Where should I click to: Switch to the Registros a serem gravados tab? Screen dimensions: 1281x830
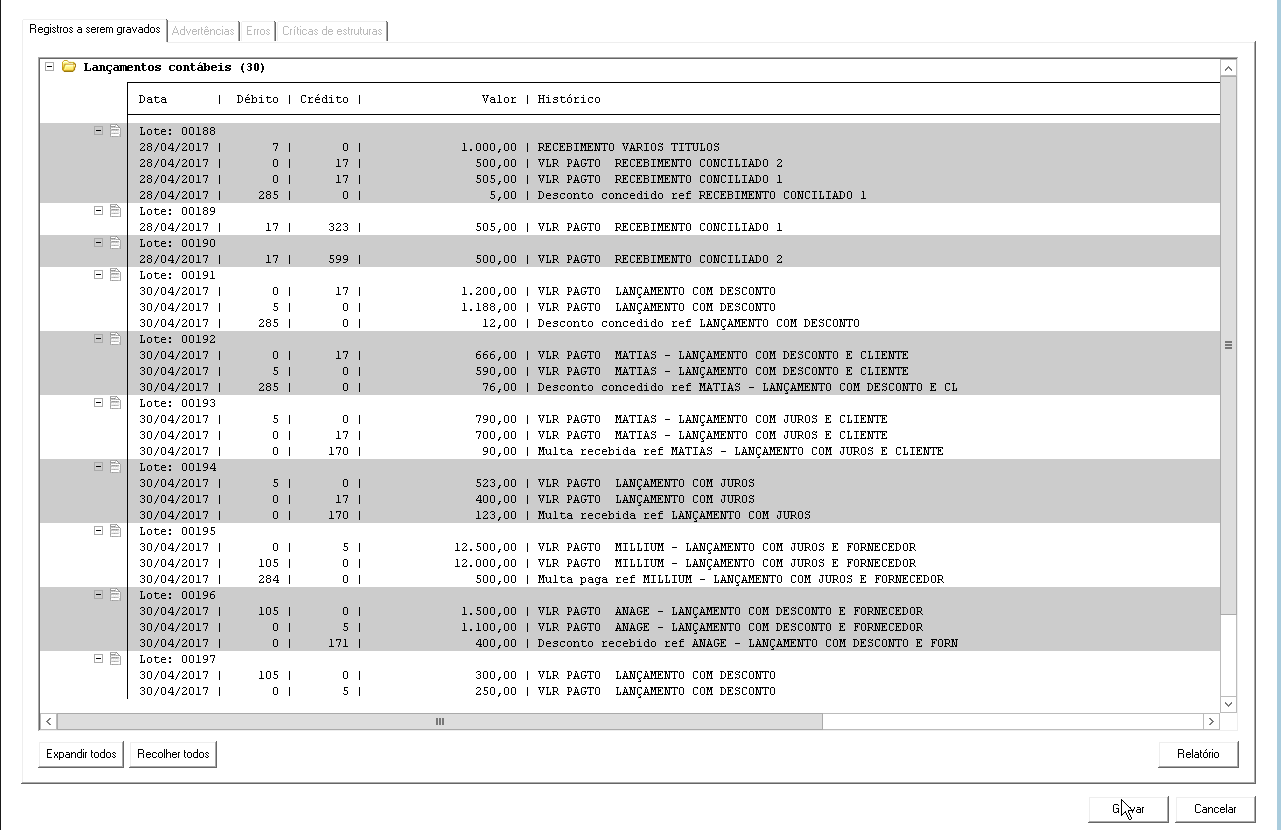tap(95, 30)
